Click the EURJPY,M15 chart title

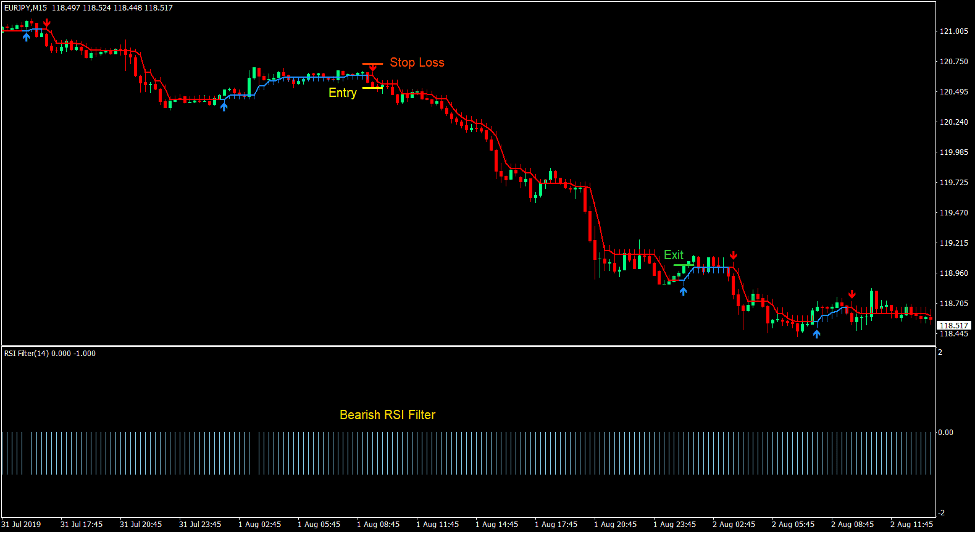tap(26, 8)
